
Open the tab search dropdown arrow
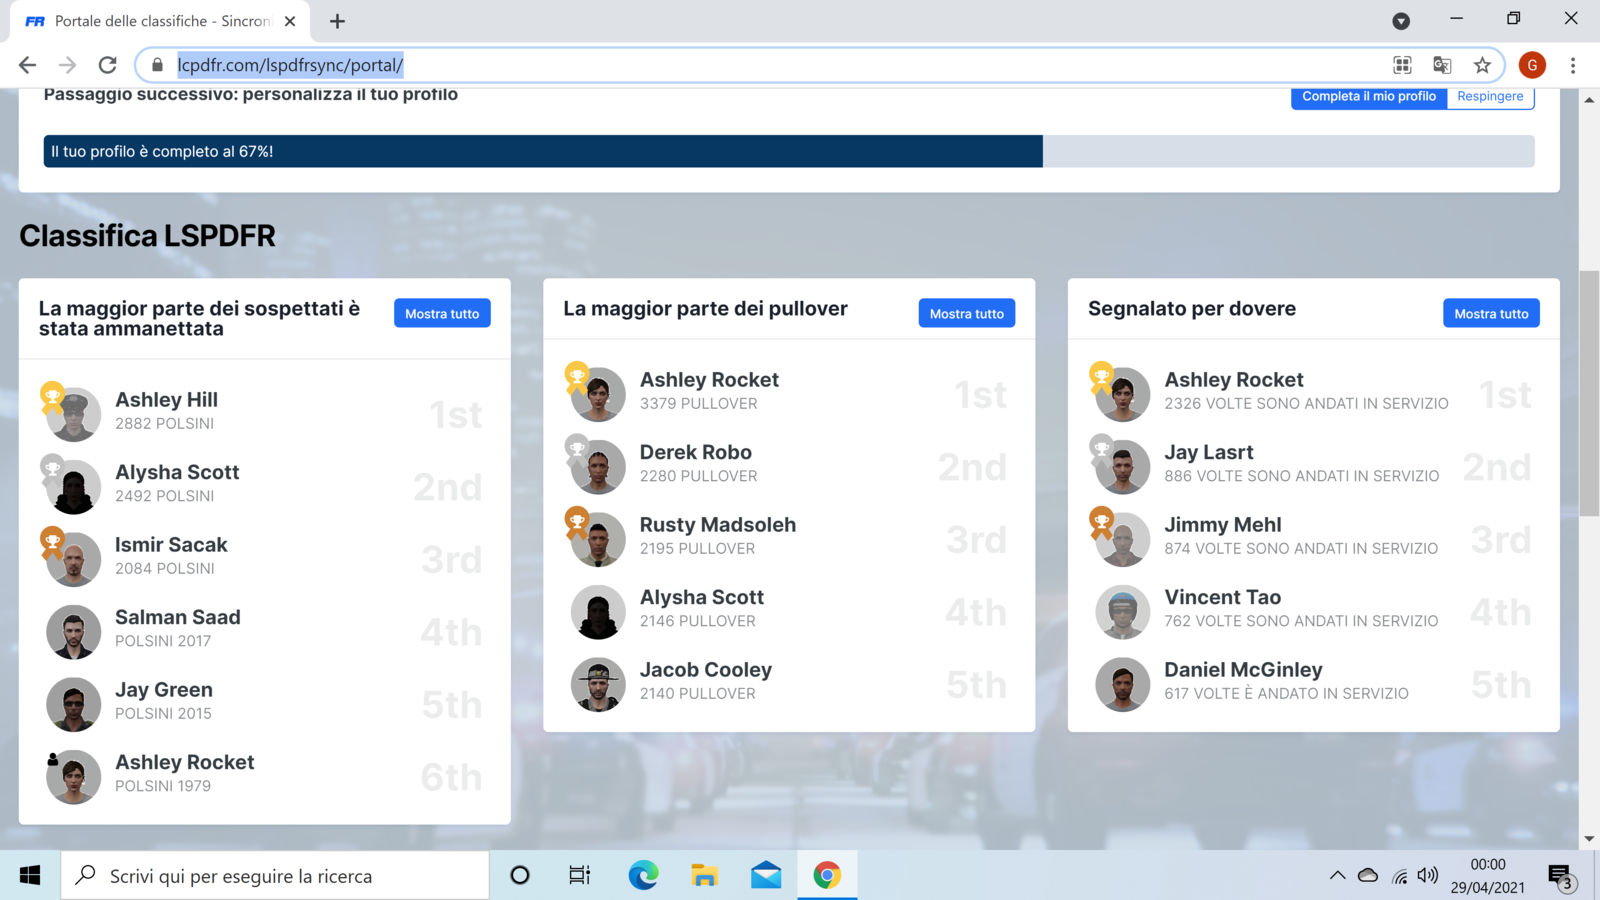click(x=1401, y=21)
